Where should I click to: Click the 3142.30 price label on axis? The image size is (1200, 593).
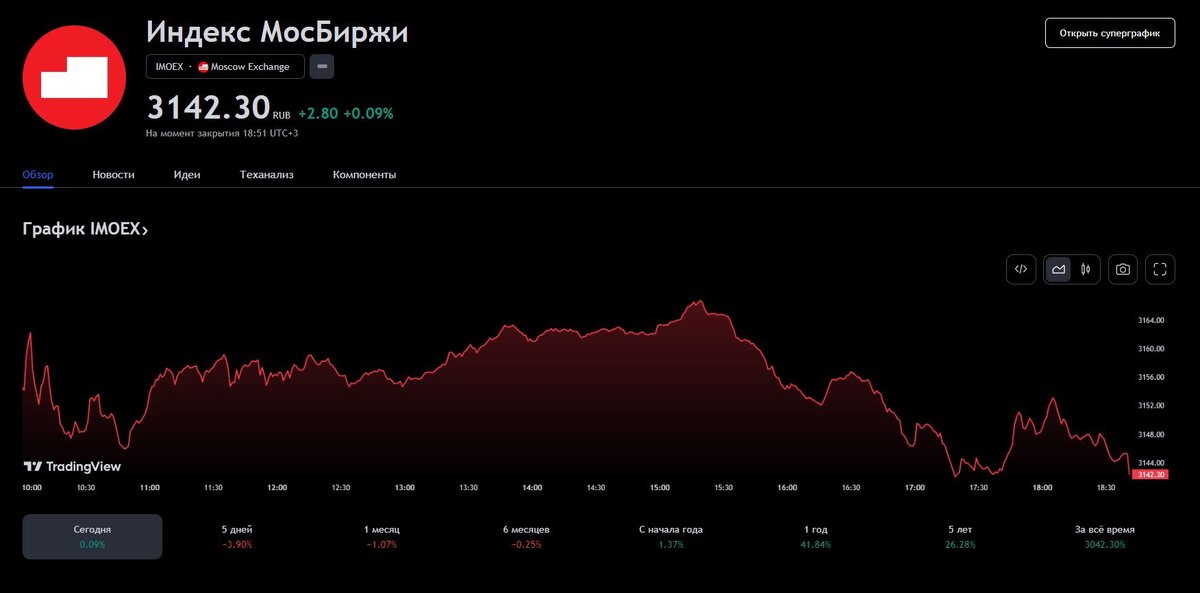click(1152, 474)
